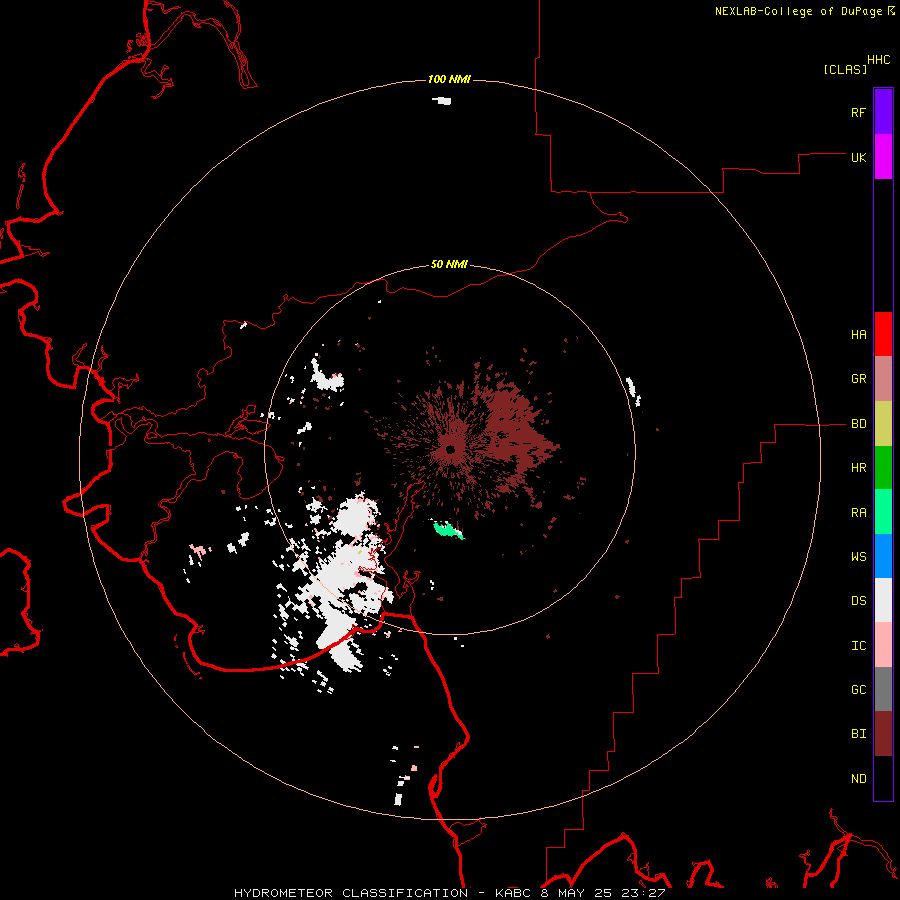This screenshot has width=900, height=900.
Task: Click the ND black legend swatch
Action: (x=883, y=778)
